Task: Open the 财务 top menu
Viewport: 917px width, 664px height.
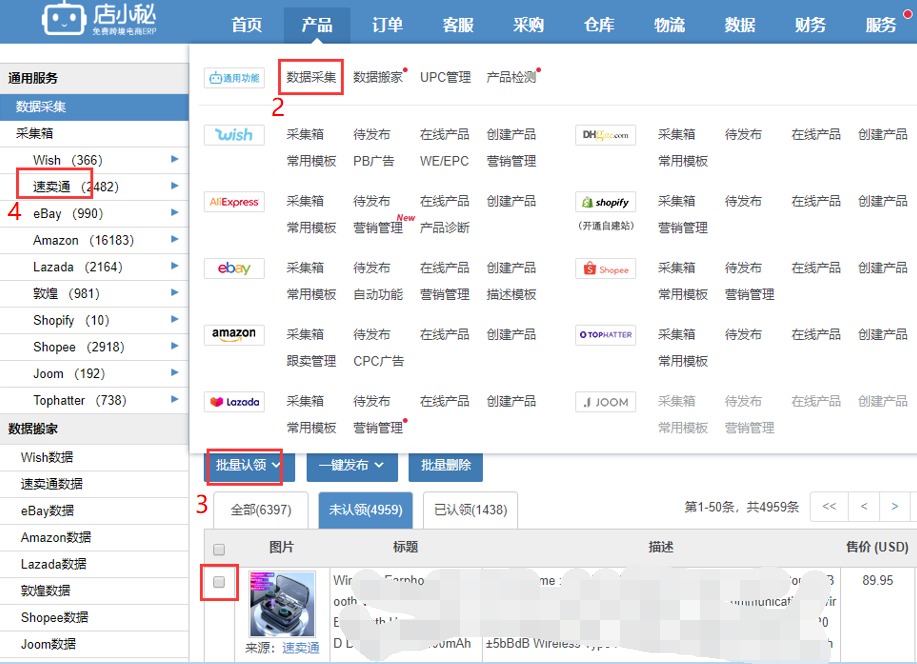Action: click(810, 25)
